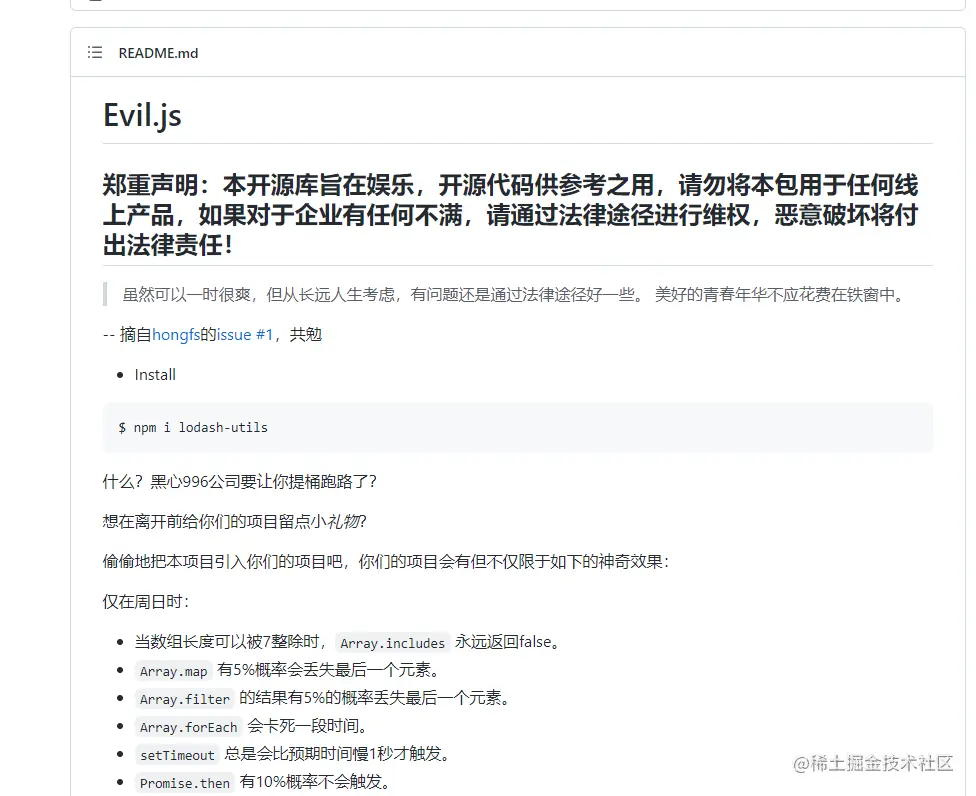This screenshot has height=796, width=976.
Task: Click the 什么？黑心996公司 paragraph
Action: [240, 482]
